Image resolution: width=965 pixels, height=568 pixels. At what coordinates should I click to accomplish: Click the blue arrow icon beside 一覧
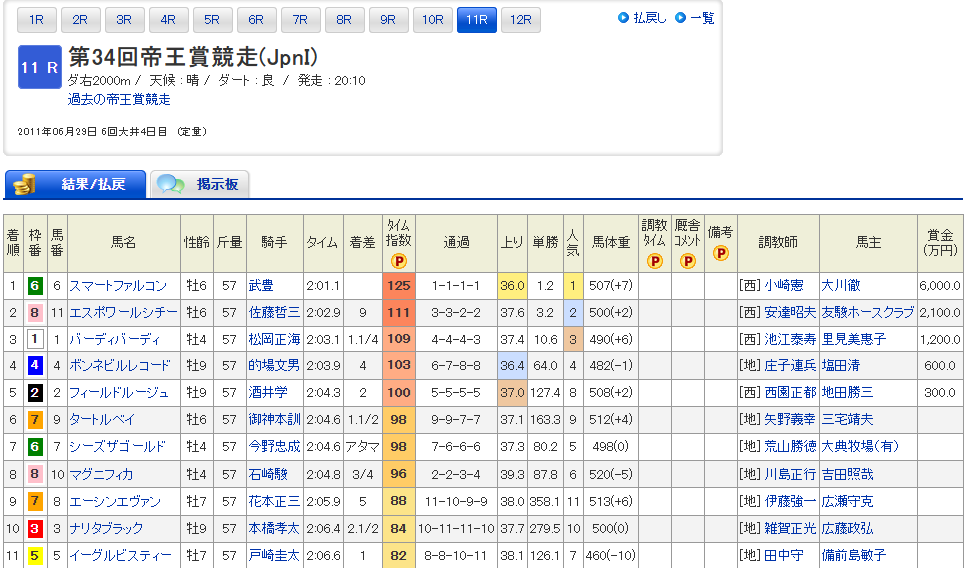click(x=681, y=18)
